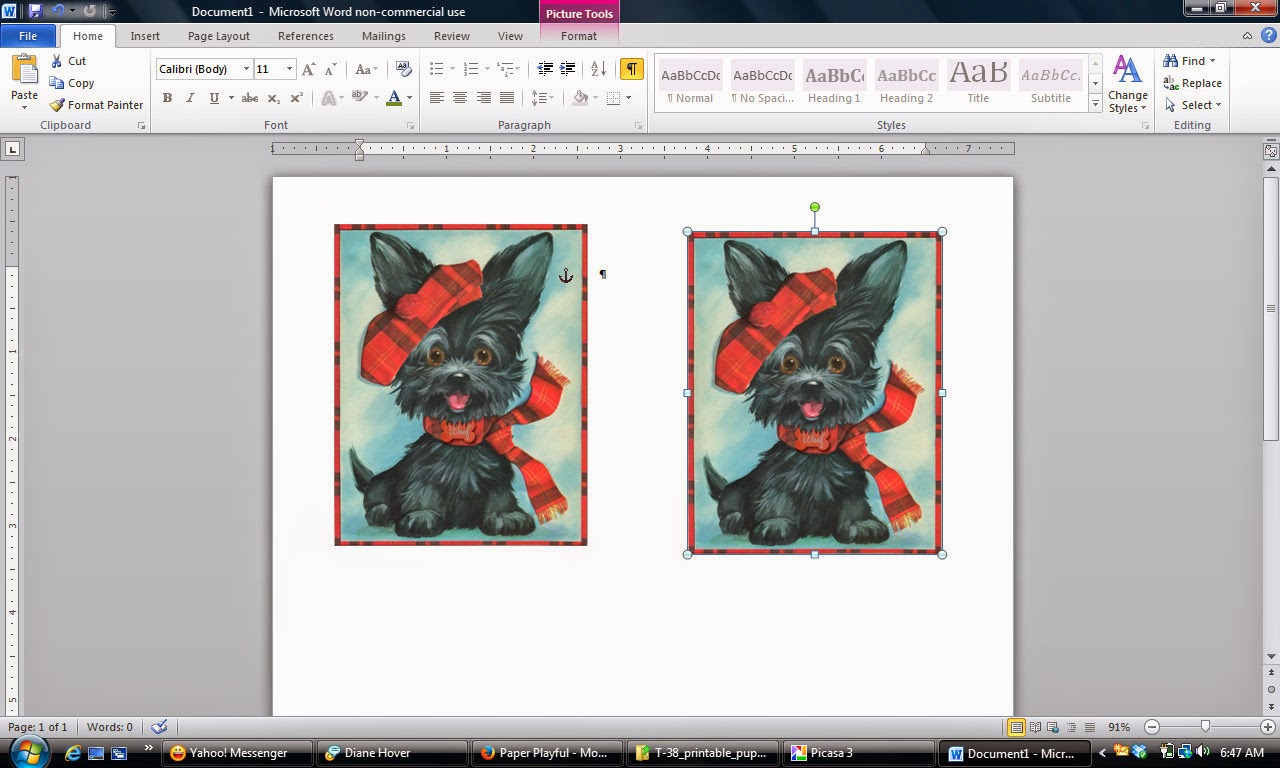Viewport: 1280px width, 768px height.
Task: Save the document from Quick Access Toolbar
Action: click(x=35, y=11)
